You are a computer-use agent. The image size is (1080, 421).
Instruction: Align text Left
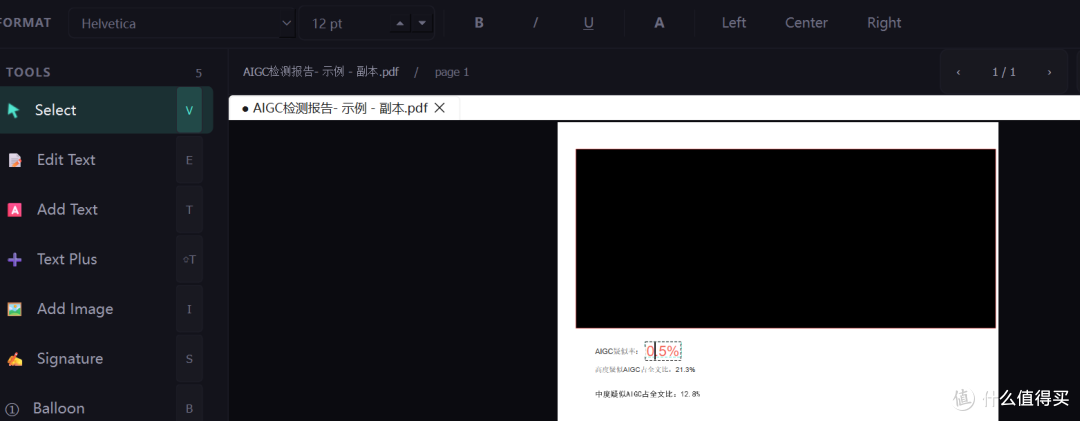click(734, 23)
